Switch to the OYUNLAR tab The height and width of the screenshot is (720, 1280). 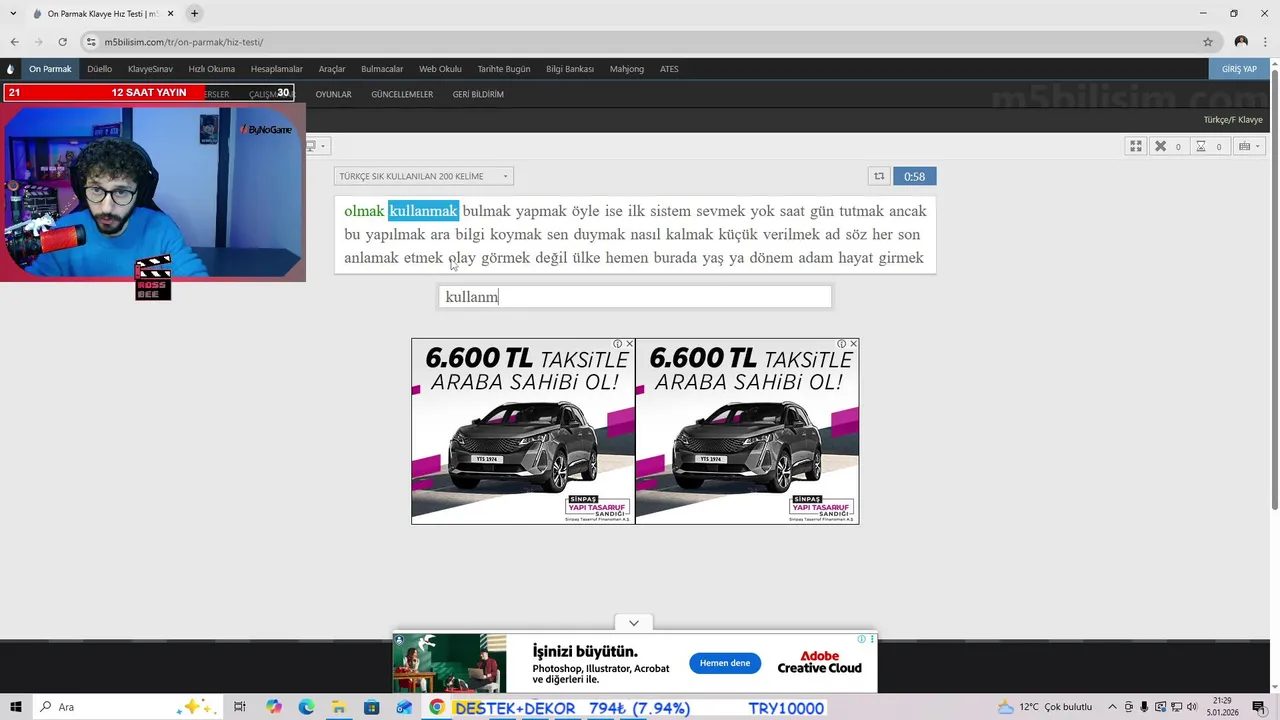pyautogui.click(x=333, y=94)
